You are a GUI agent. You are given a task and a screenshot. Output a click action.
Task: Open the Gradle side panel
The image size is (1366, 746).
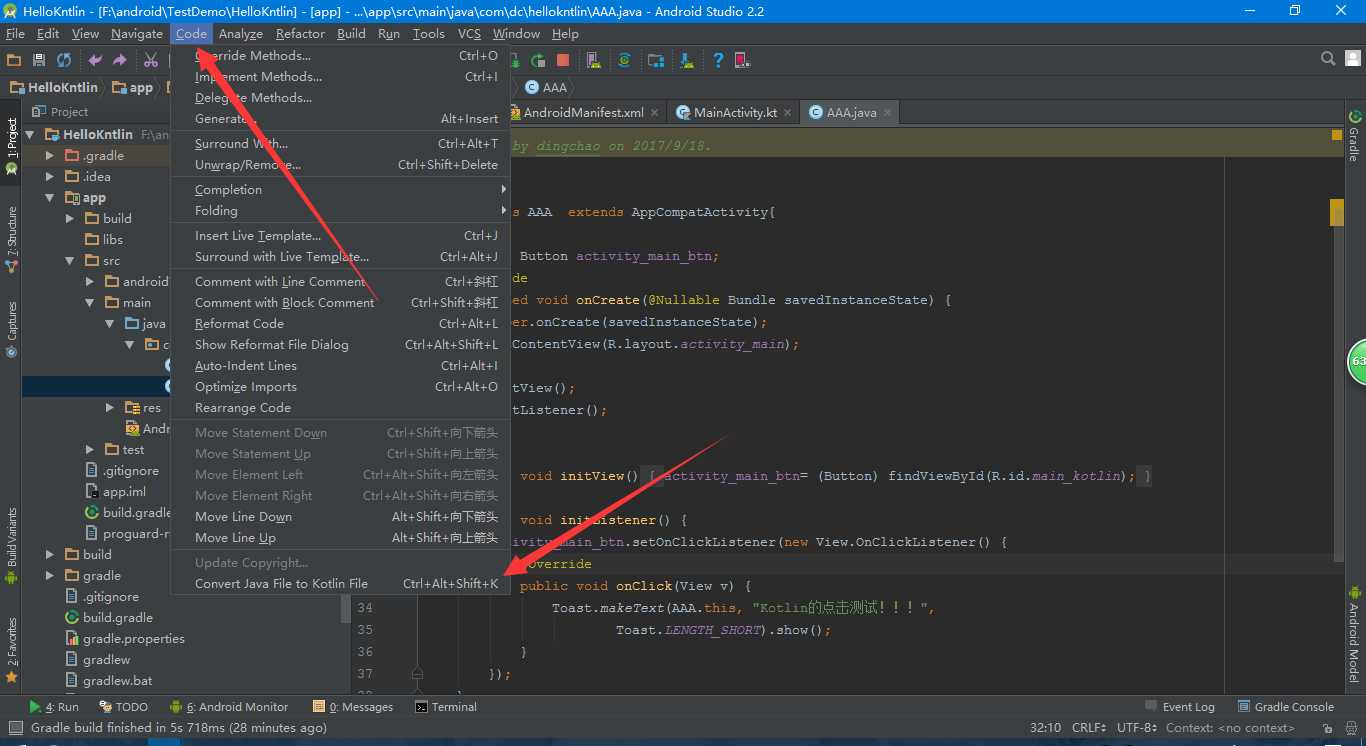tap(1354, 135)
